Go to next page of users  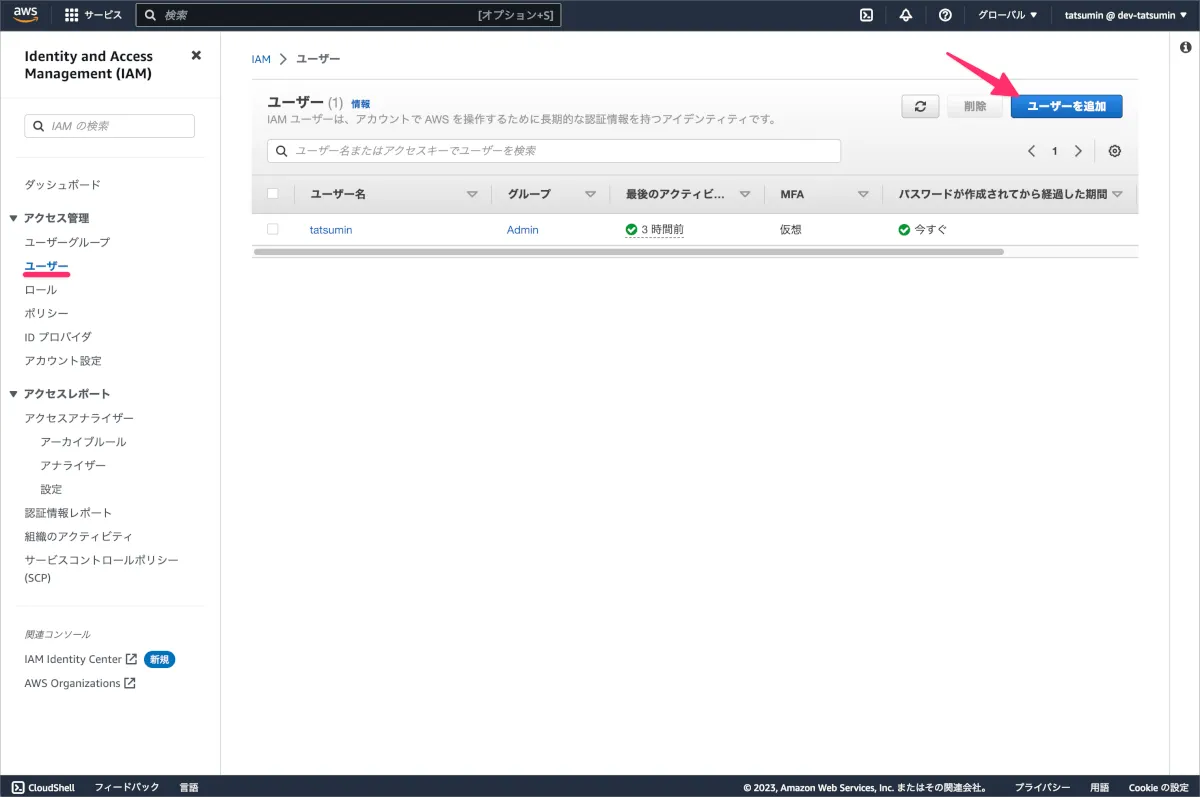1078,151
